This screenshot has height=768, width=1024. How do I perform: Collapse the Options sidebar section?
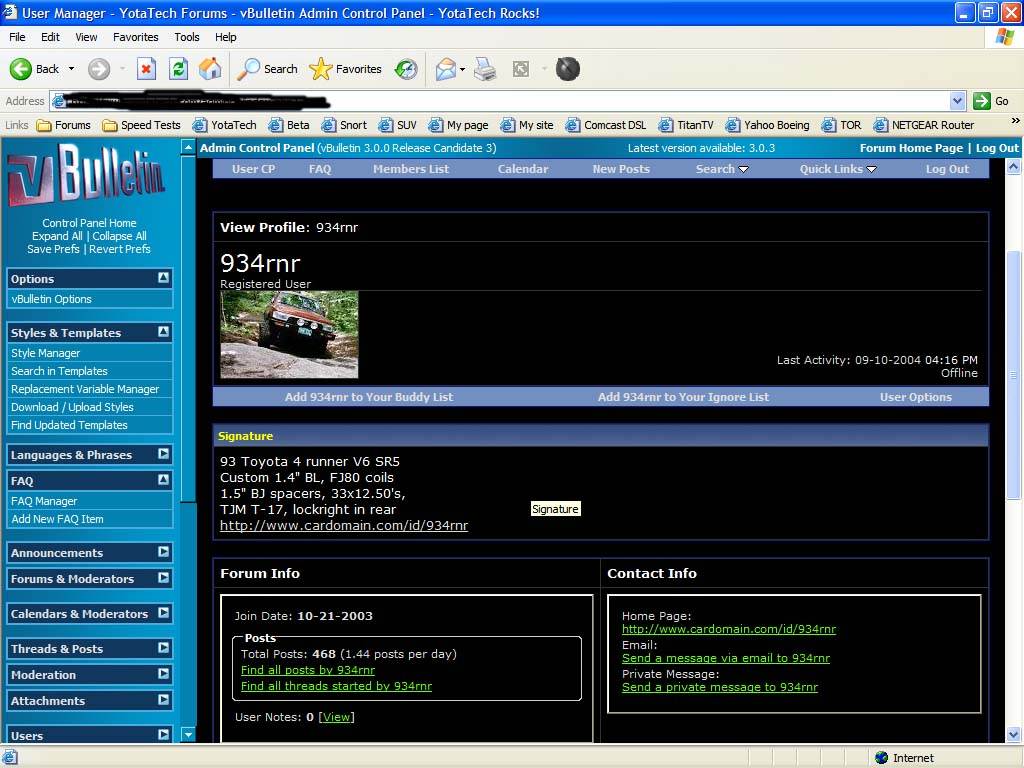tap(163, 278)
